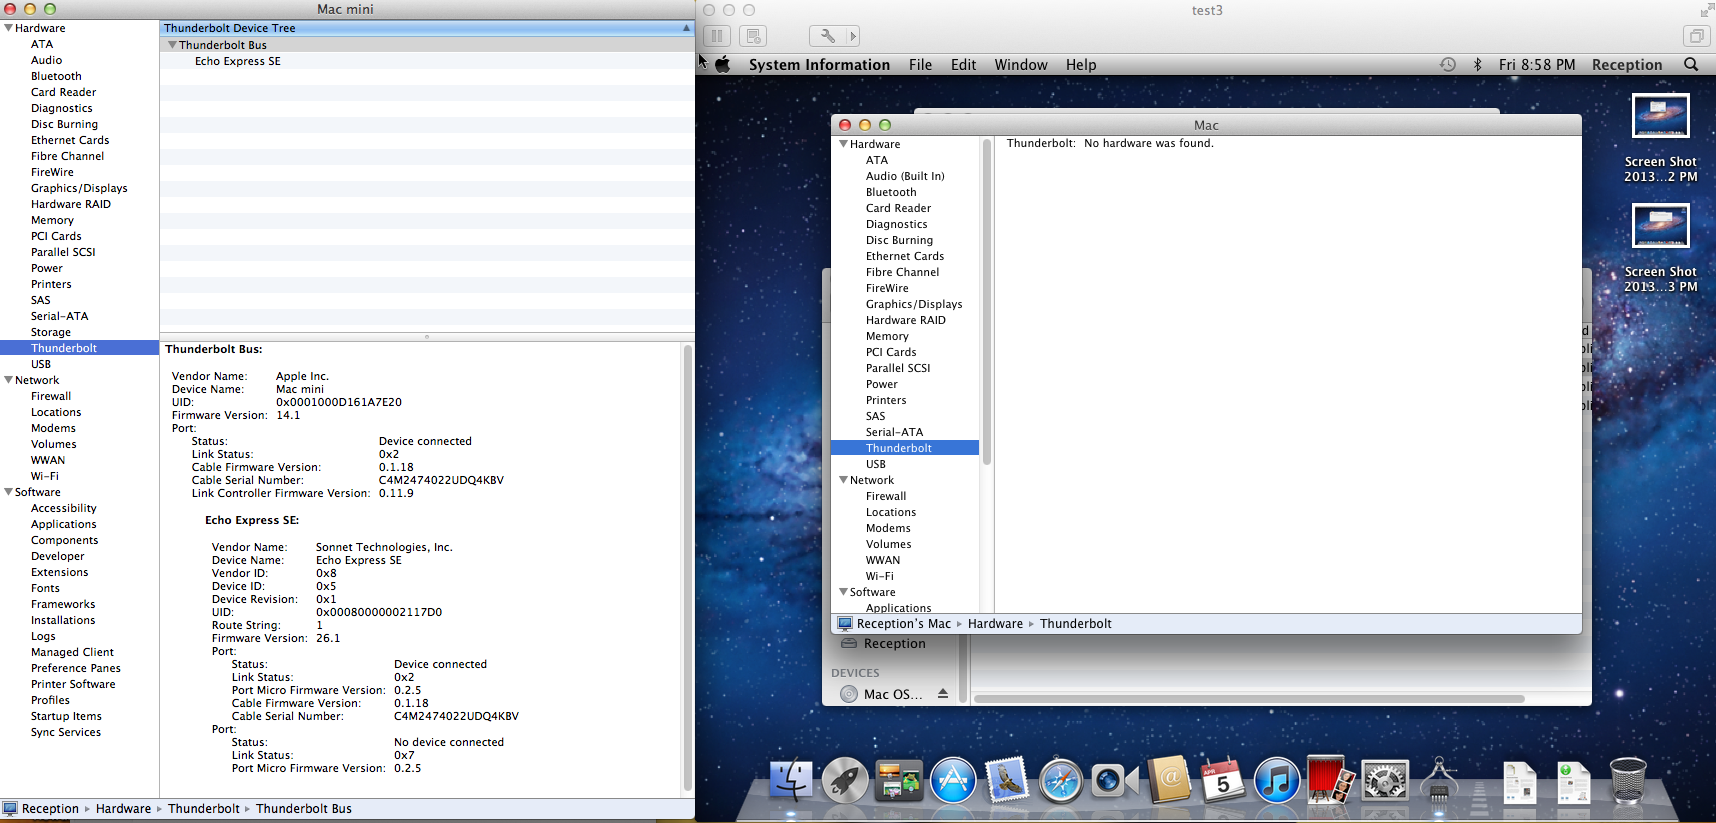Click Thunderbolt in guest window path bar
1716x823 pixels.
[1076, 624]
